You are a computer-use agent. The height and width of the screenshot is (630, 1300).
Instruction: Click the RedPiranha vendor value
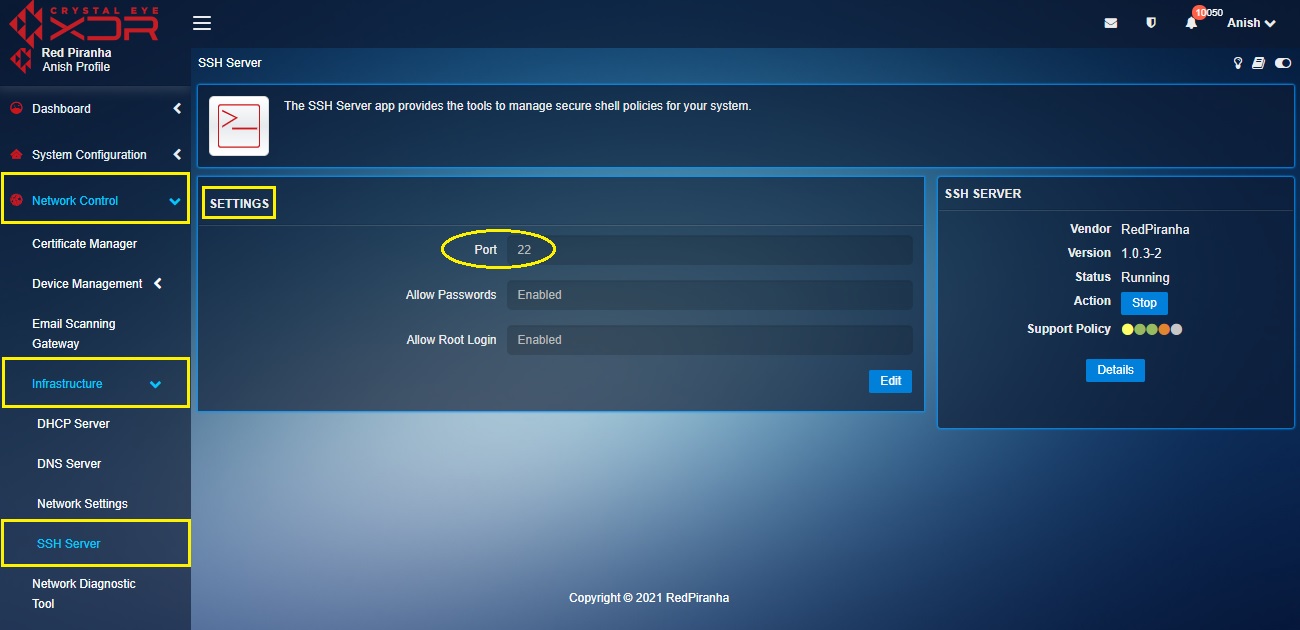click(1155, 230)
